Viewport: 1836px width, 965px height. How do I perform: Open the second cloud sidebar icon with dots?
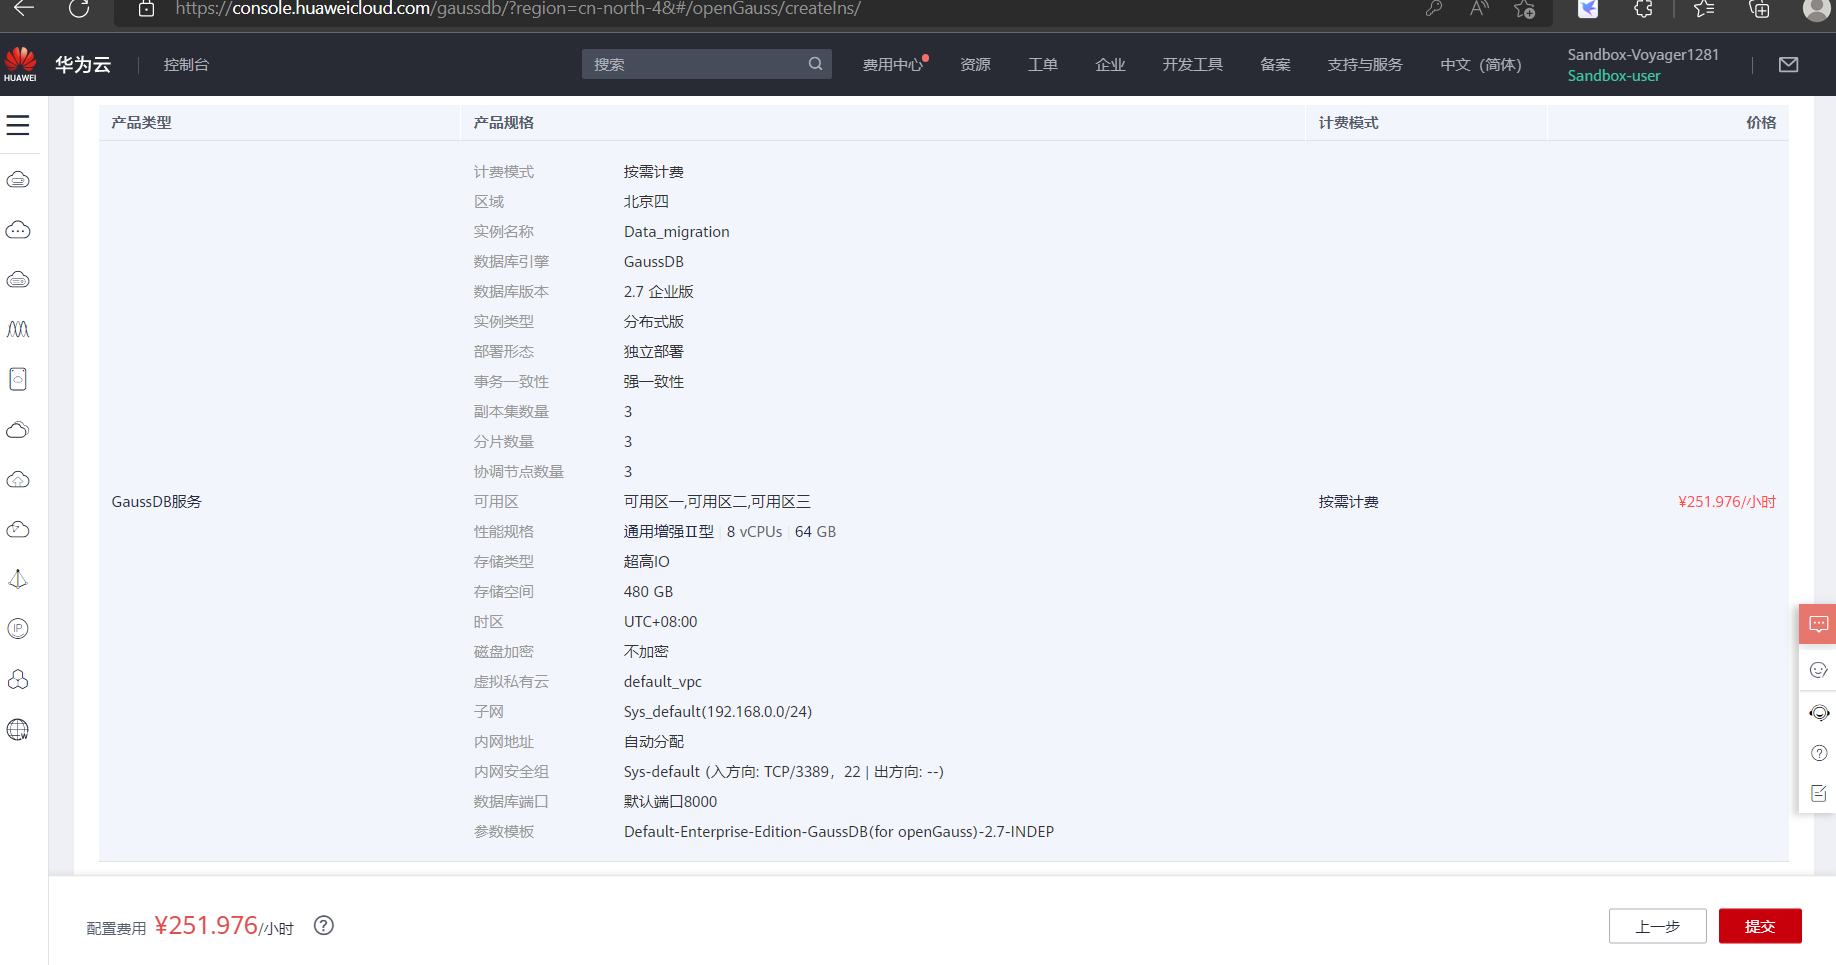[18, 230]
